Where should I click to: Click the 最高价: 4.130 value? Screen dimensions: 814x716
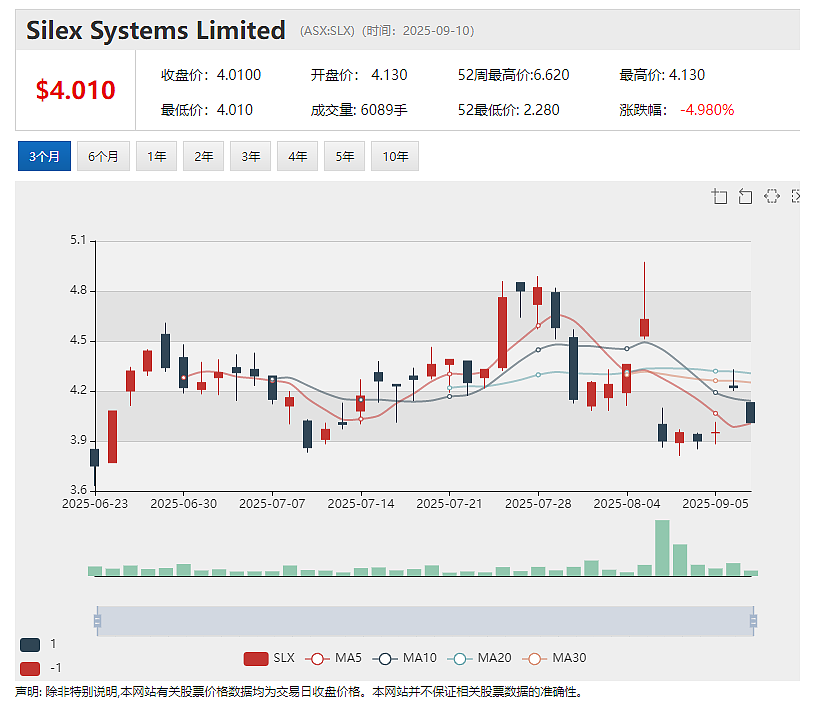[662, 75]
